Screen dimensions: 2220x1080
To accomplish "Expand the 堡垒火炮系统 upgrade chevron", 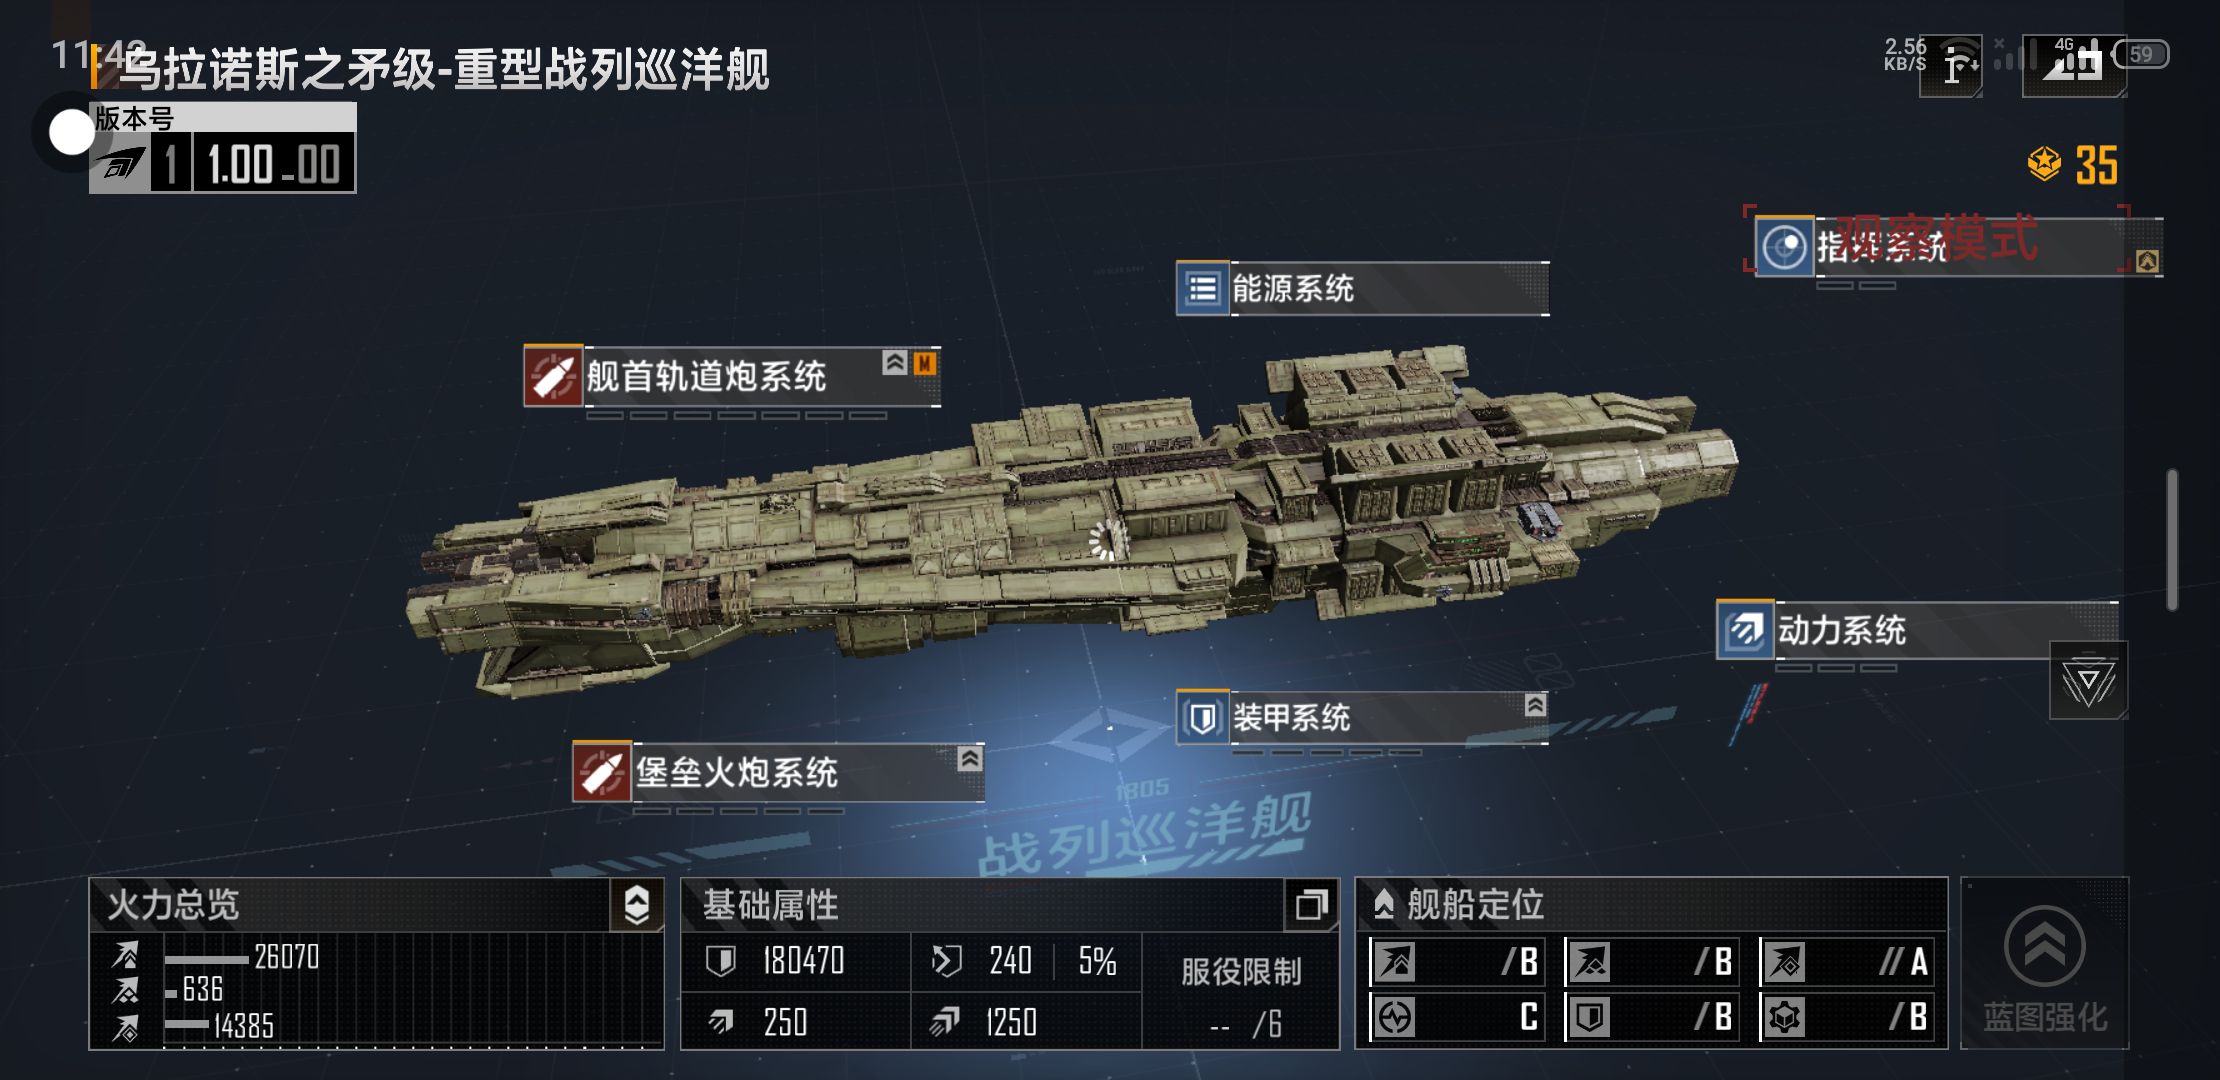I will click(x=969, y=758).
